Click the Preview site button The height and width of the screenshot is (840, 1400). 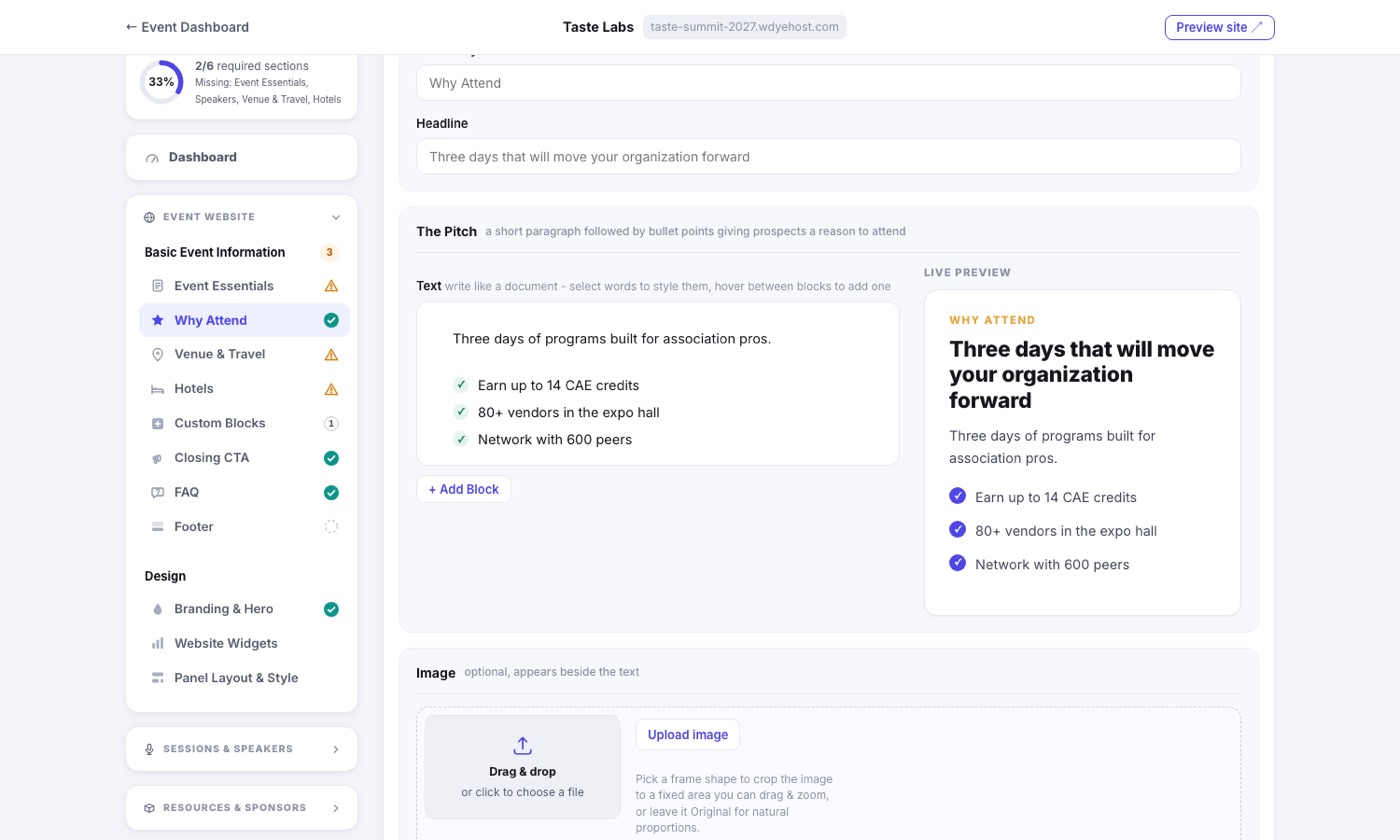pyautogui.click(x=1219, y=27)
